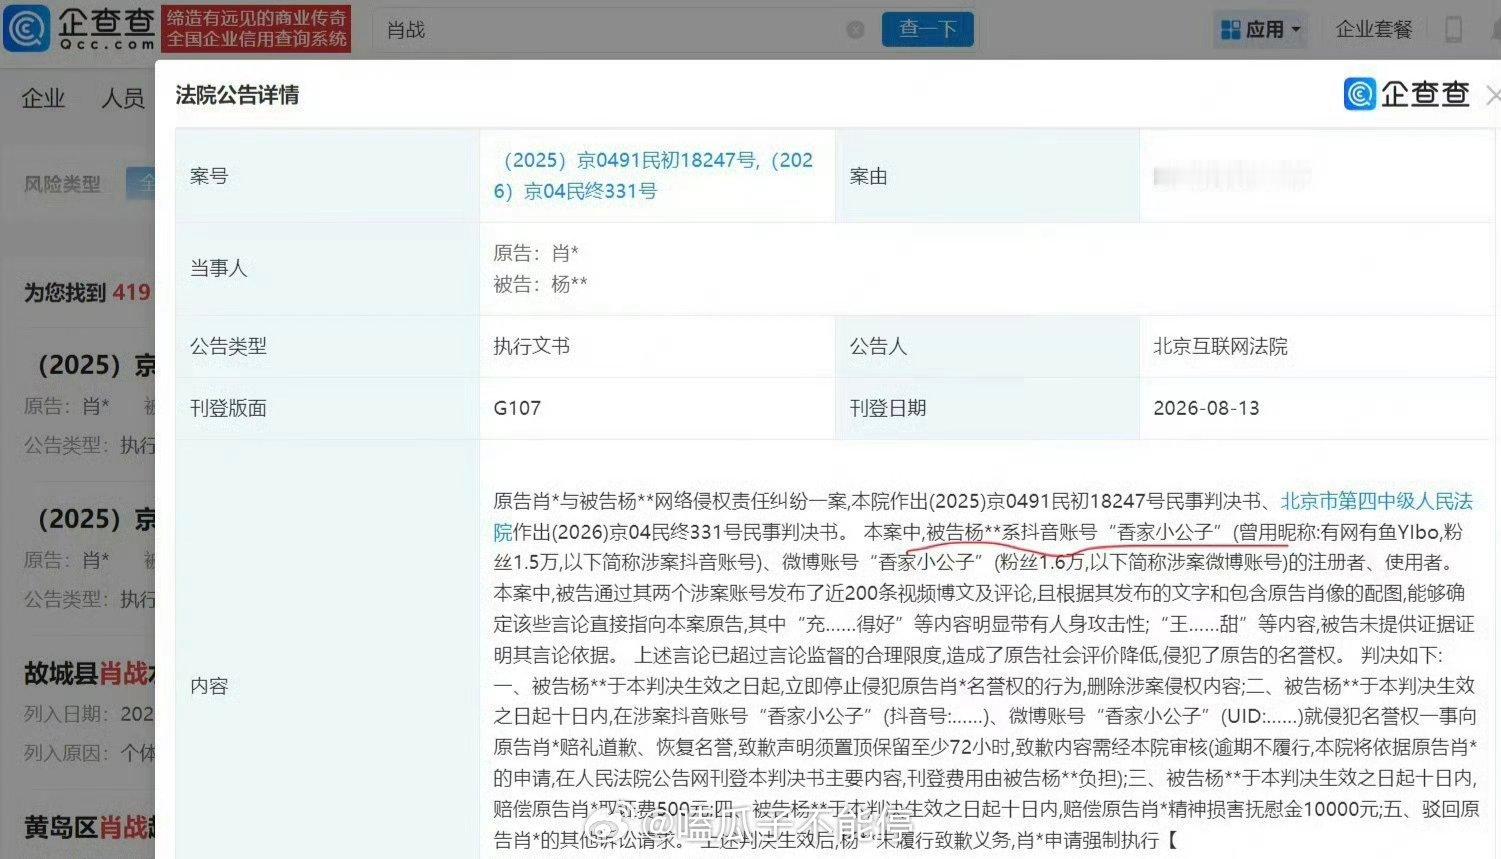Open the 北京市第四中级人民法院 link
Image resolution: width=1501 pixels, height=859 pixels.
[1376, 501]
